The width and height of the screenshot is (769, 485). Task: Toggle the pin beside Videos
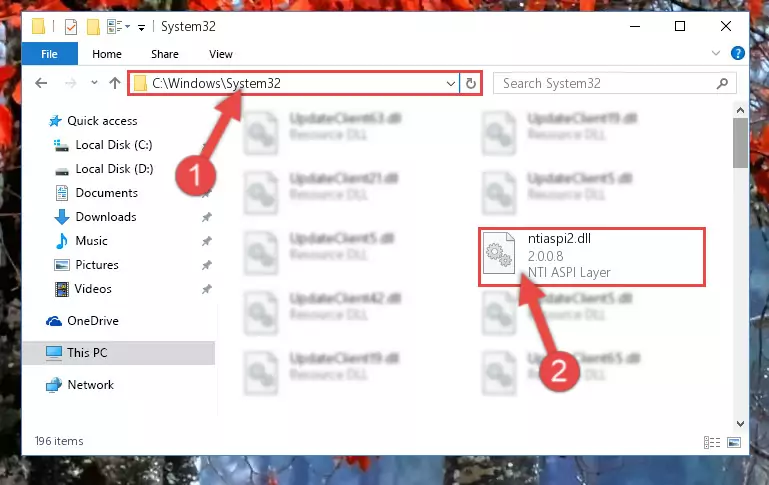point(206,289)
